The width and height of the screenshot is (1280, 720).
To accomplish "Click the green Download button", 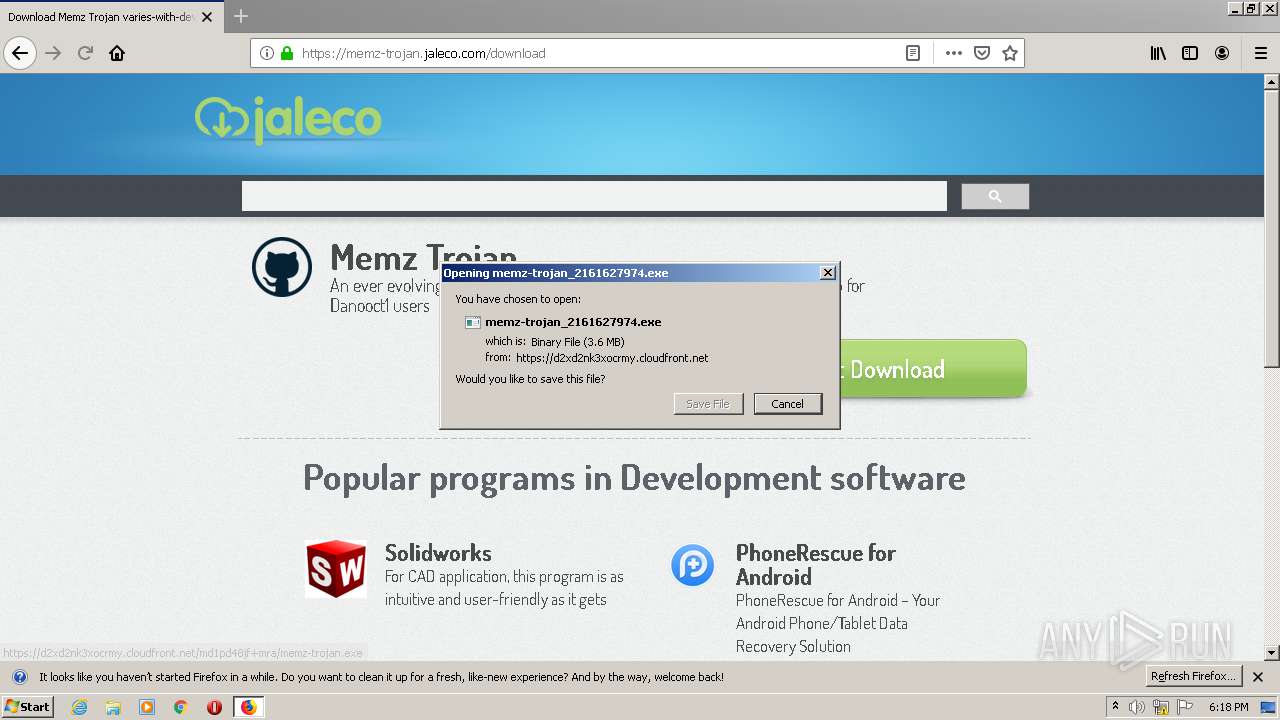I will pyautogui.click(x=932, y=369).
